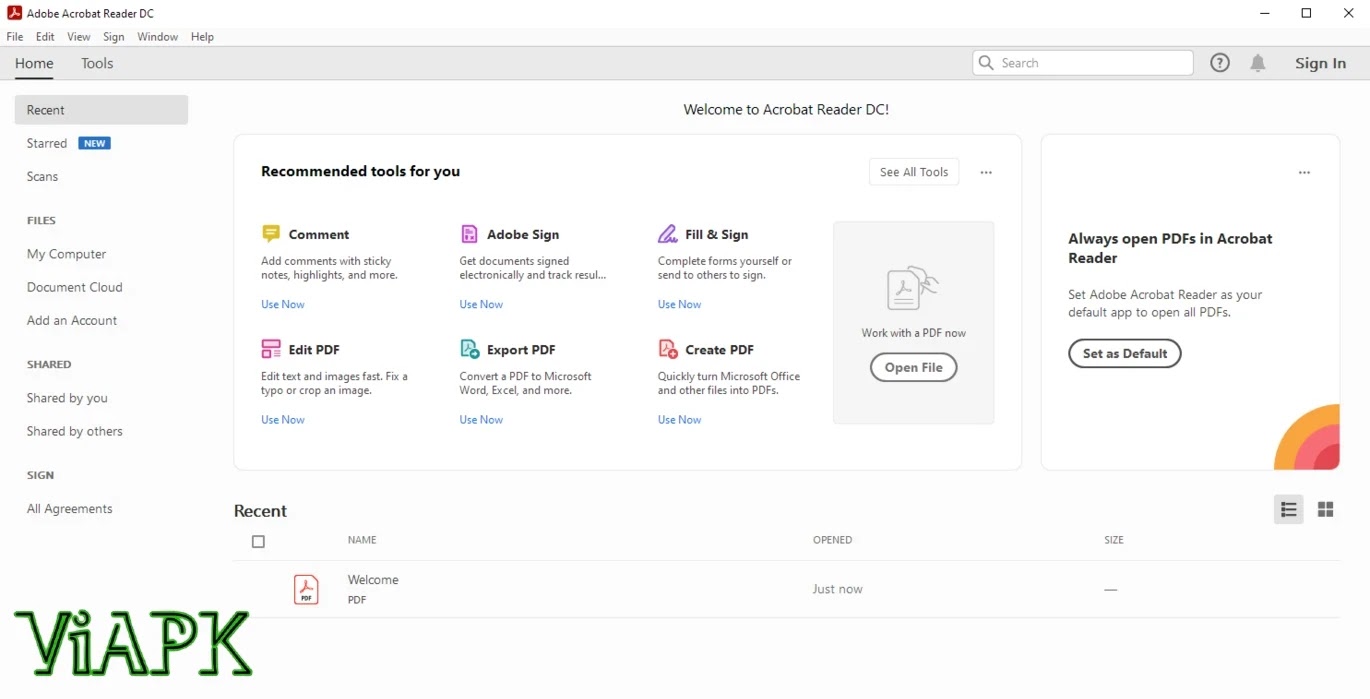The width and height of the screenshot is (1370, 699).
Task: Switch Recent files to grid view
Action: point(1326,510)
